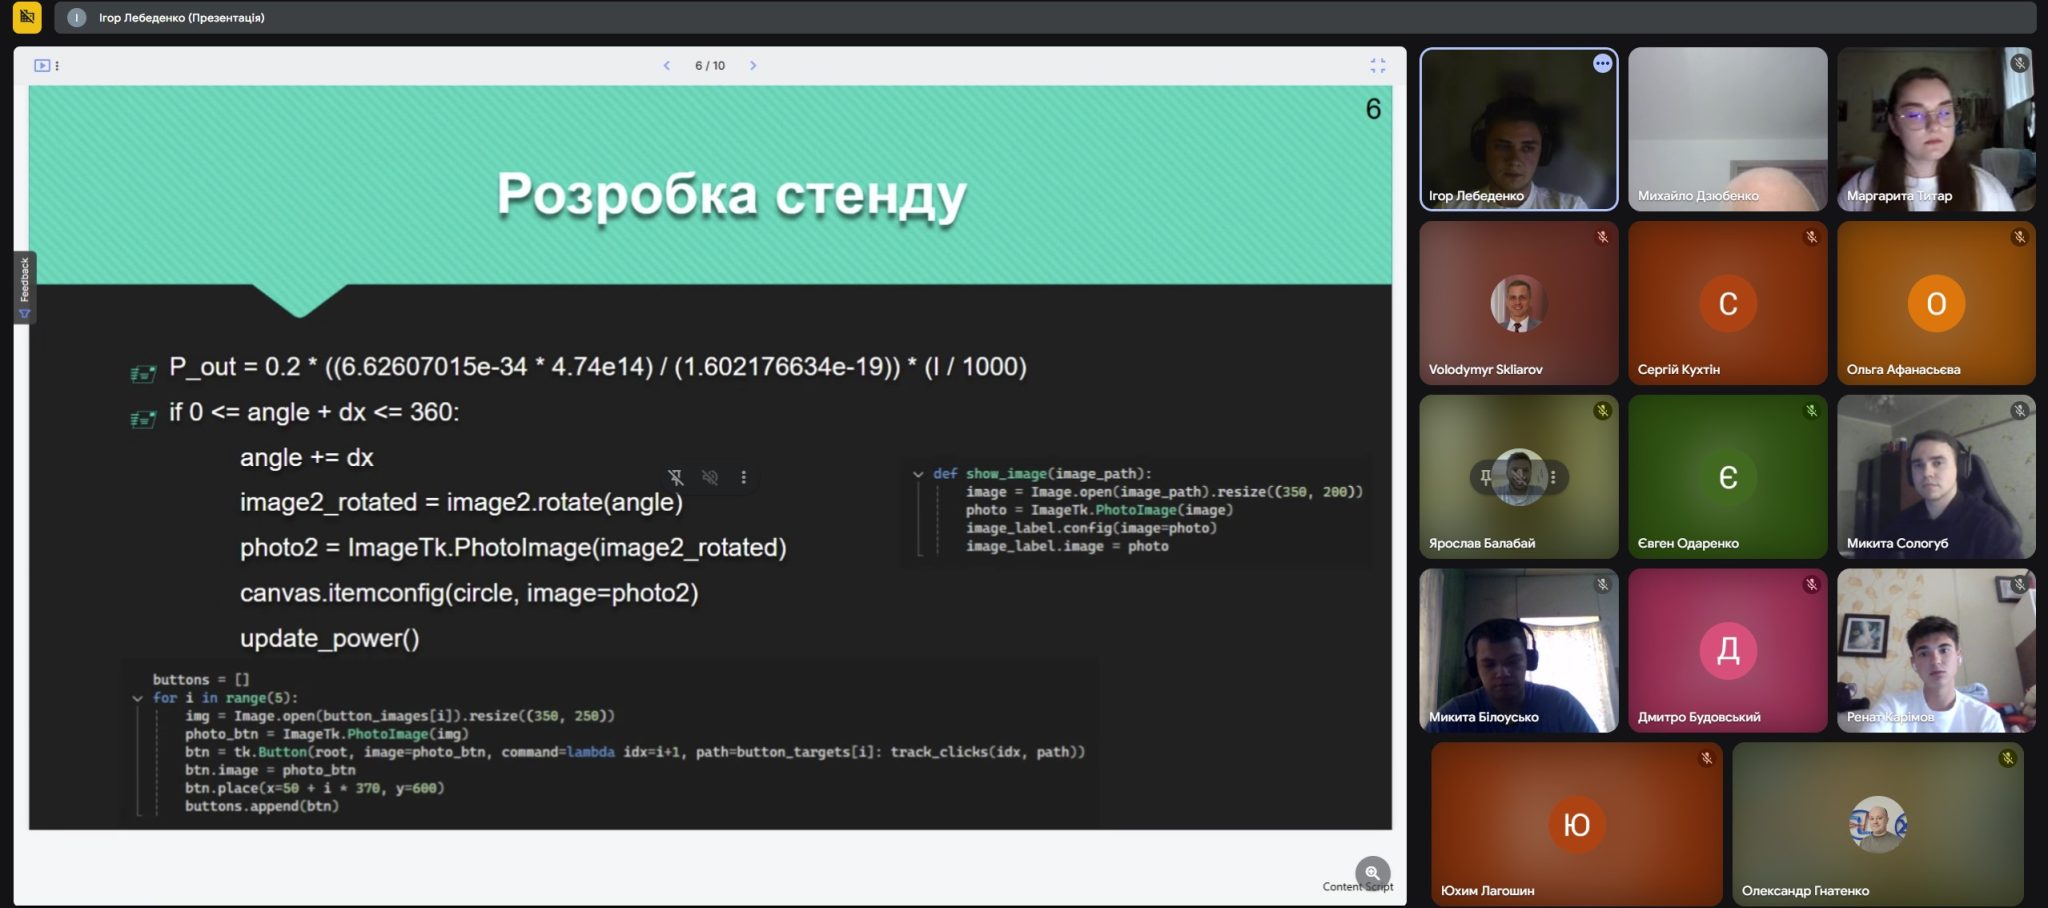2048x908 pixels.
Task: Click the 'update_power()' line on slide
Action: click(x=329, y=638)
